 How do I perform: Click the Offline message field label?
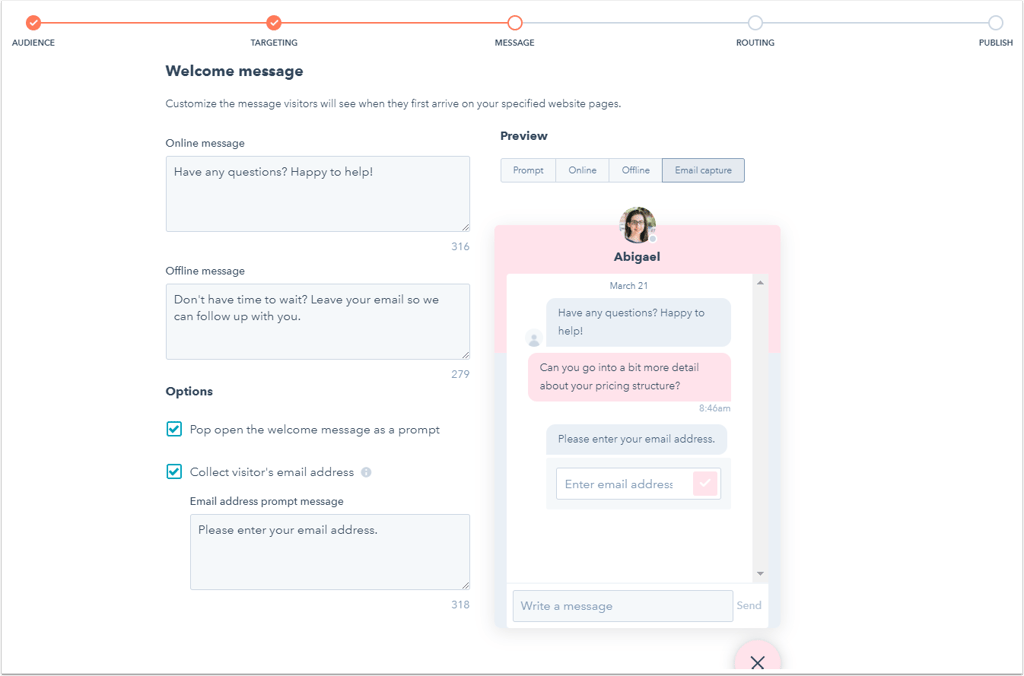pos(205,271)
